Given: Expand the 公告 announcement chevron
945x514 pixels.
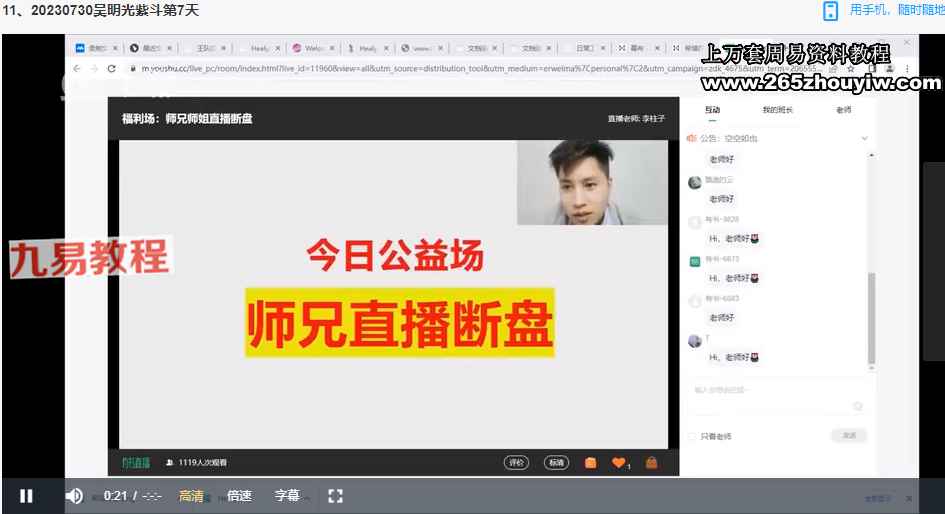Looking at the screenshot, I should (864, 138).
